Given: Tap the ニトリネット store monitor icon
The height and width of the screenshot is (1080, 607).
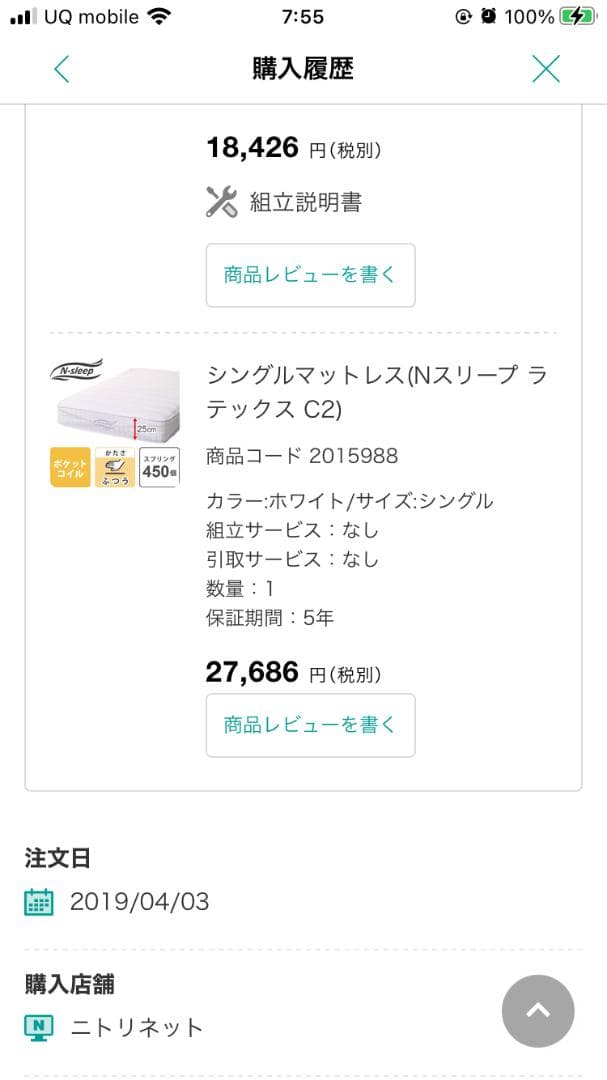Looking at the screenshot, I should [x=39, y=1027].
